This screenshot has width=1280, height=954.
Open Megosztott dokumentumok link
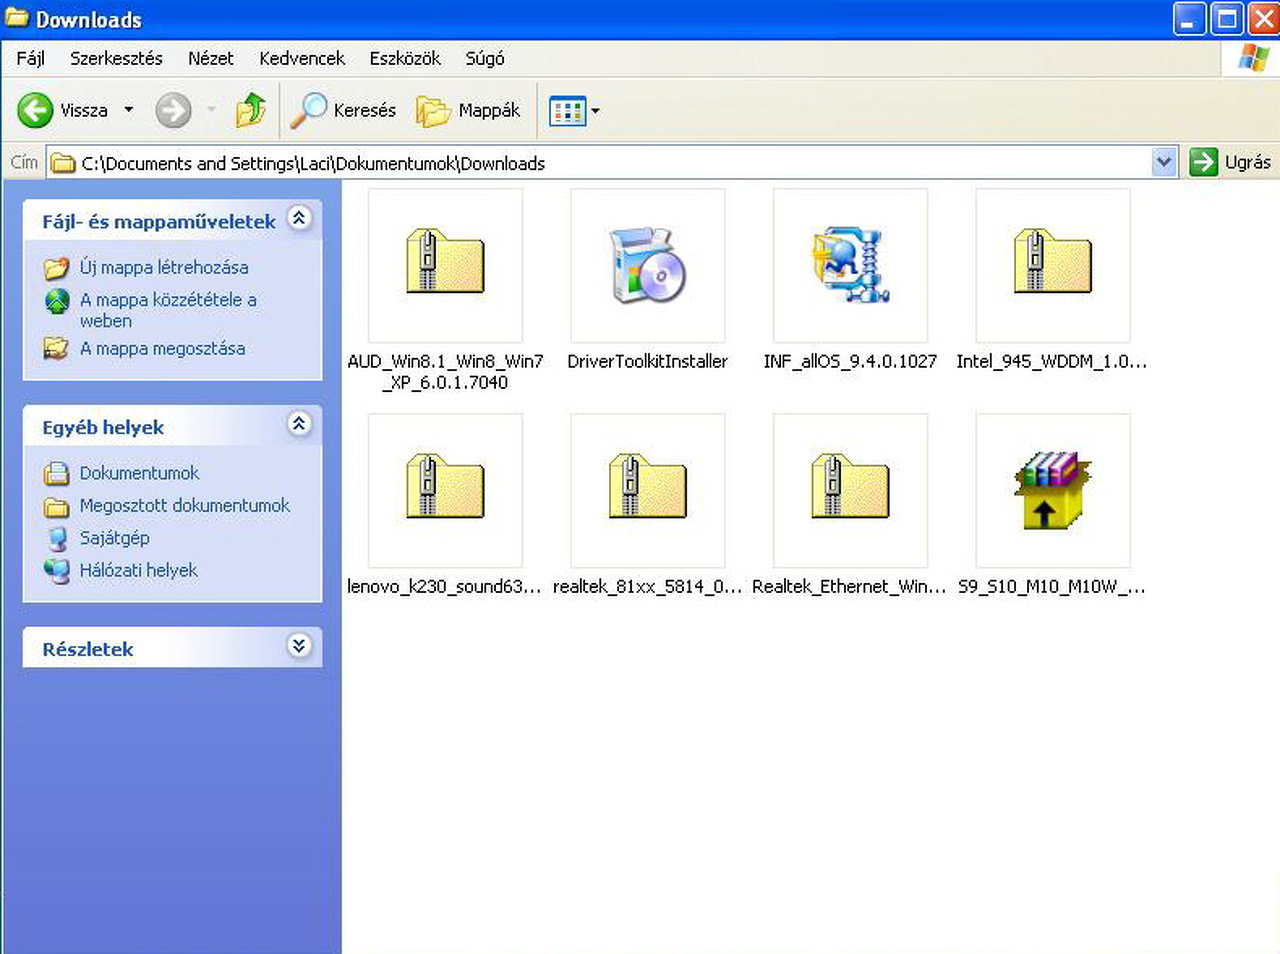point(185,505)
